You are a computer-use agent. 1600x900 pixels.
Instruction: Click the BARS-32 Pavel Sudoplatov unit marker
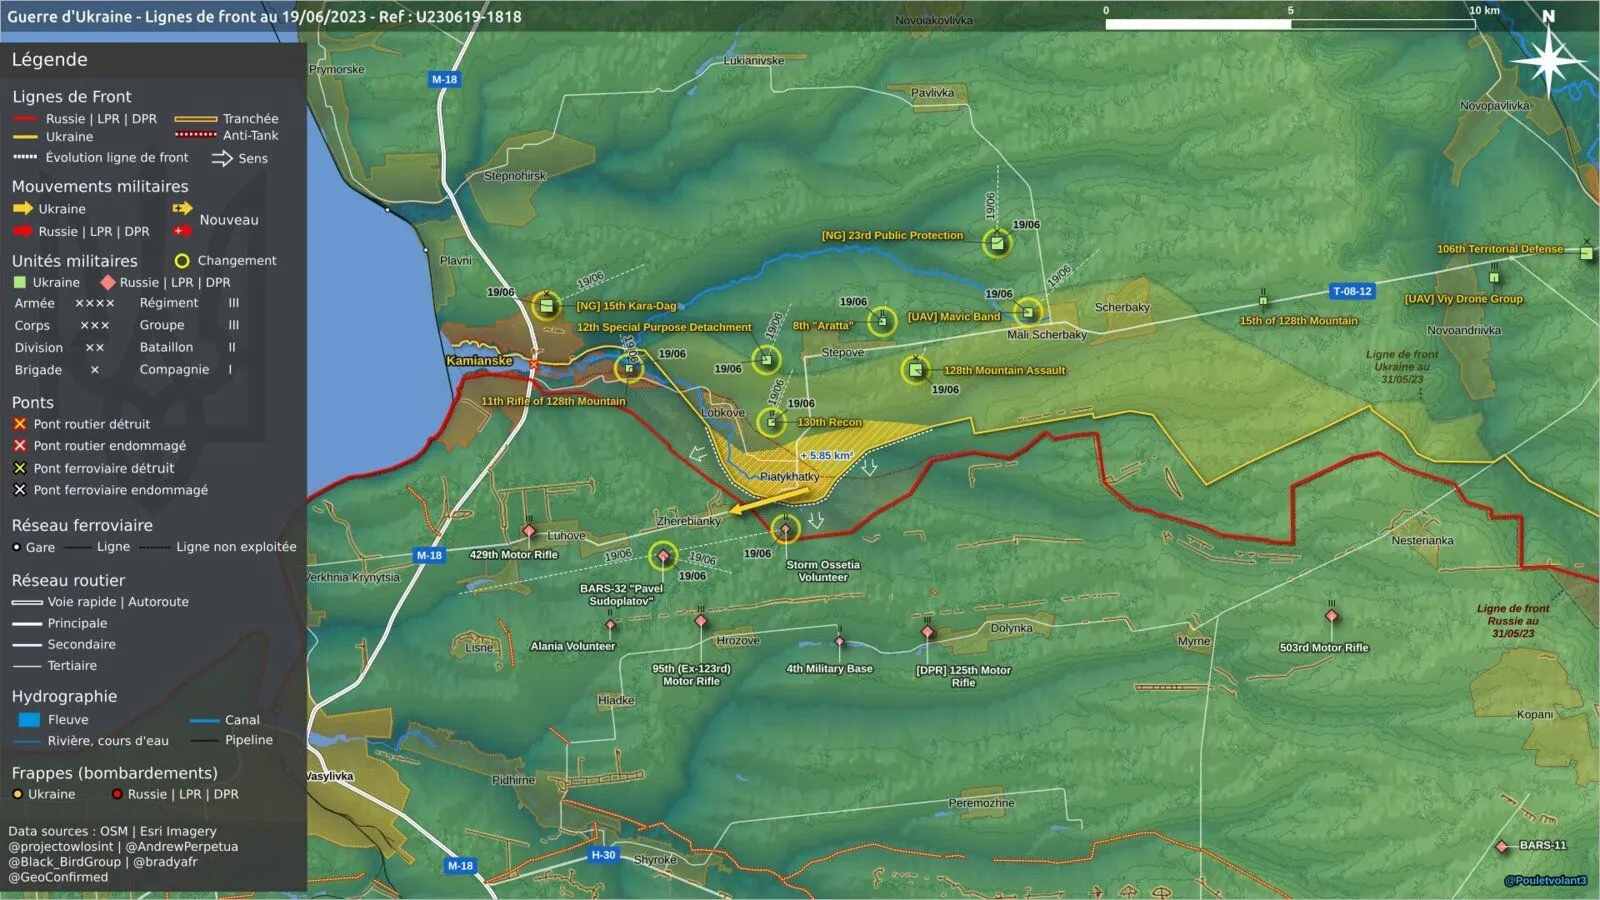(662, 555)
